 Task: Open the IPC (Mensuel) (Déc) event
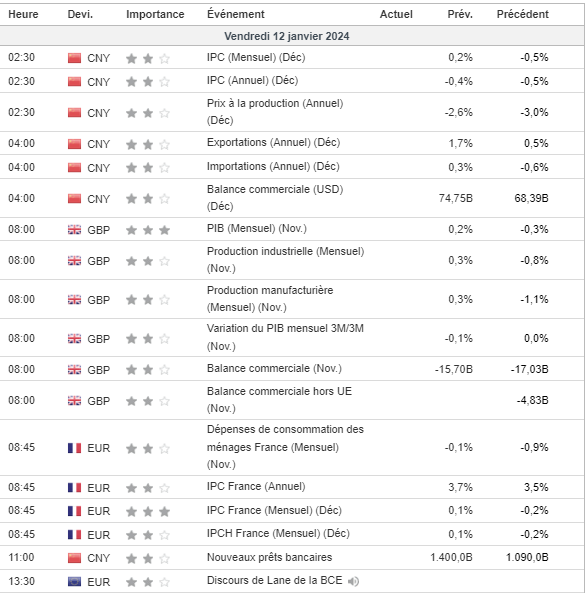coord(256,57)
